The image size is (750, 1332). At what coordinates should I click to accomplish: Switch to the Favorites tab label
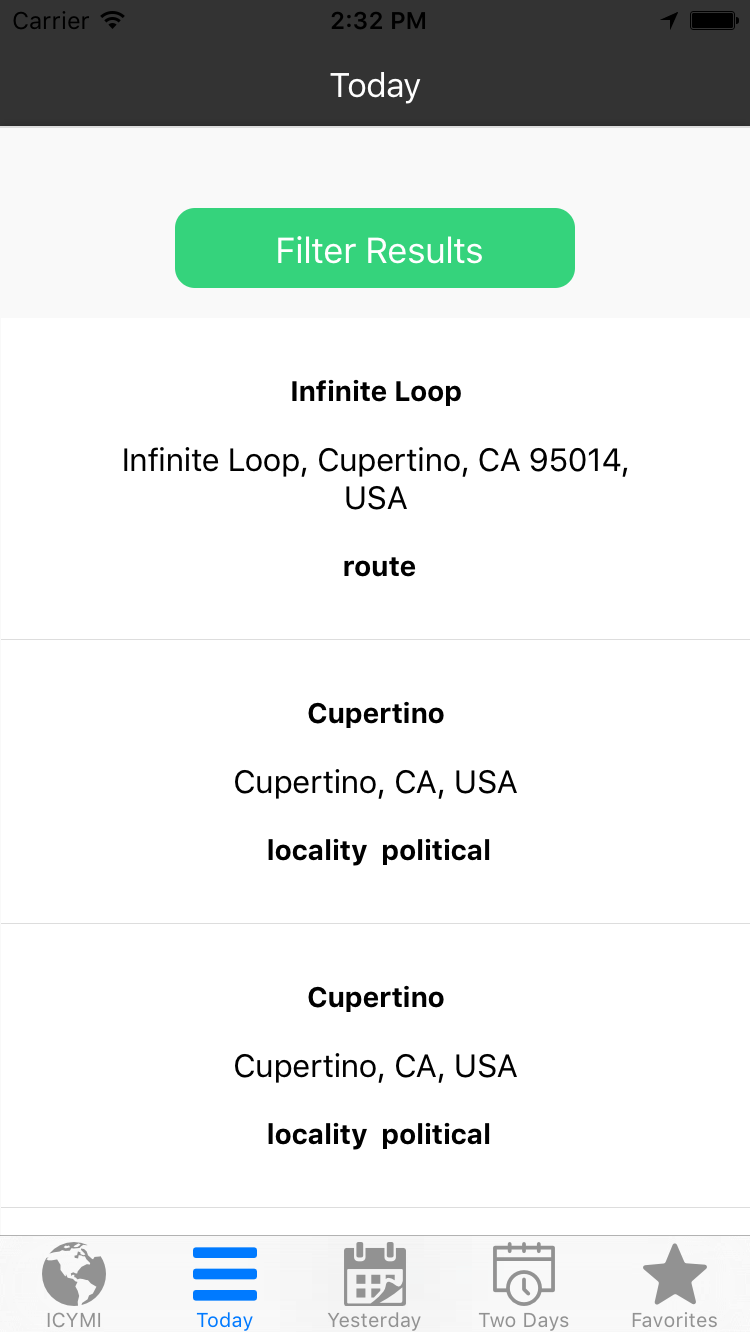coord(675,1320)
